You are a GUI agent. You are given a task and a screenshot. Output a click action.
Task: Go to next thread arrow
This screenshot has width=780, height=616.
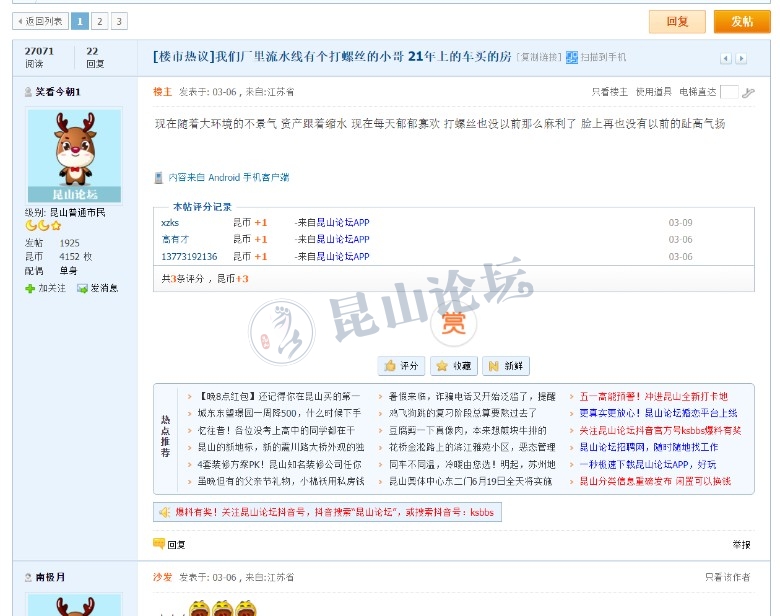tap(741, 59)
